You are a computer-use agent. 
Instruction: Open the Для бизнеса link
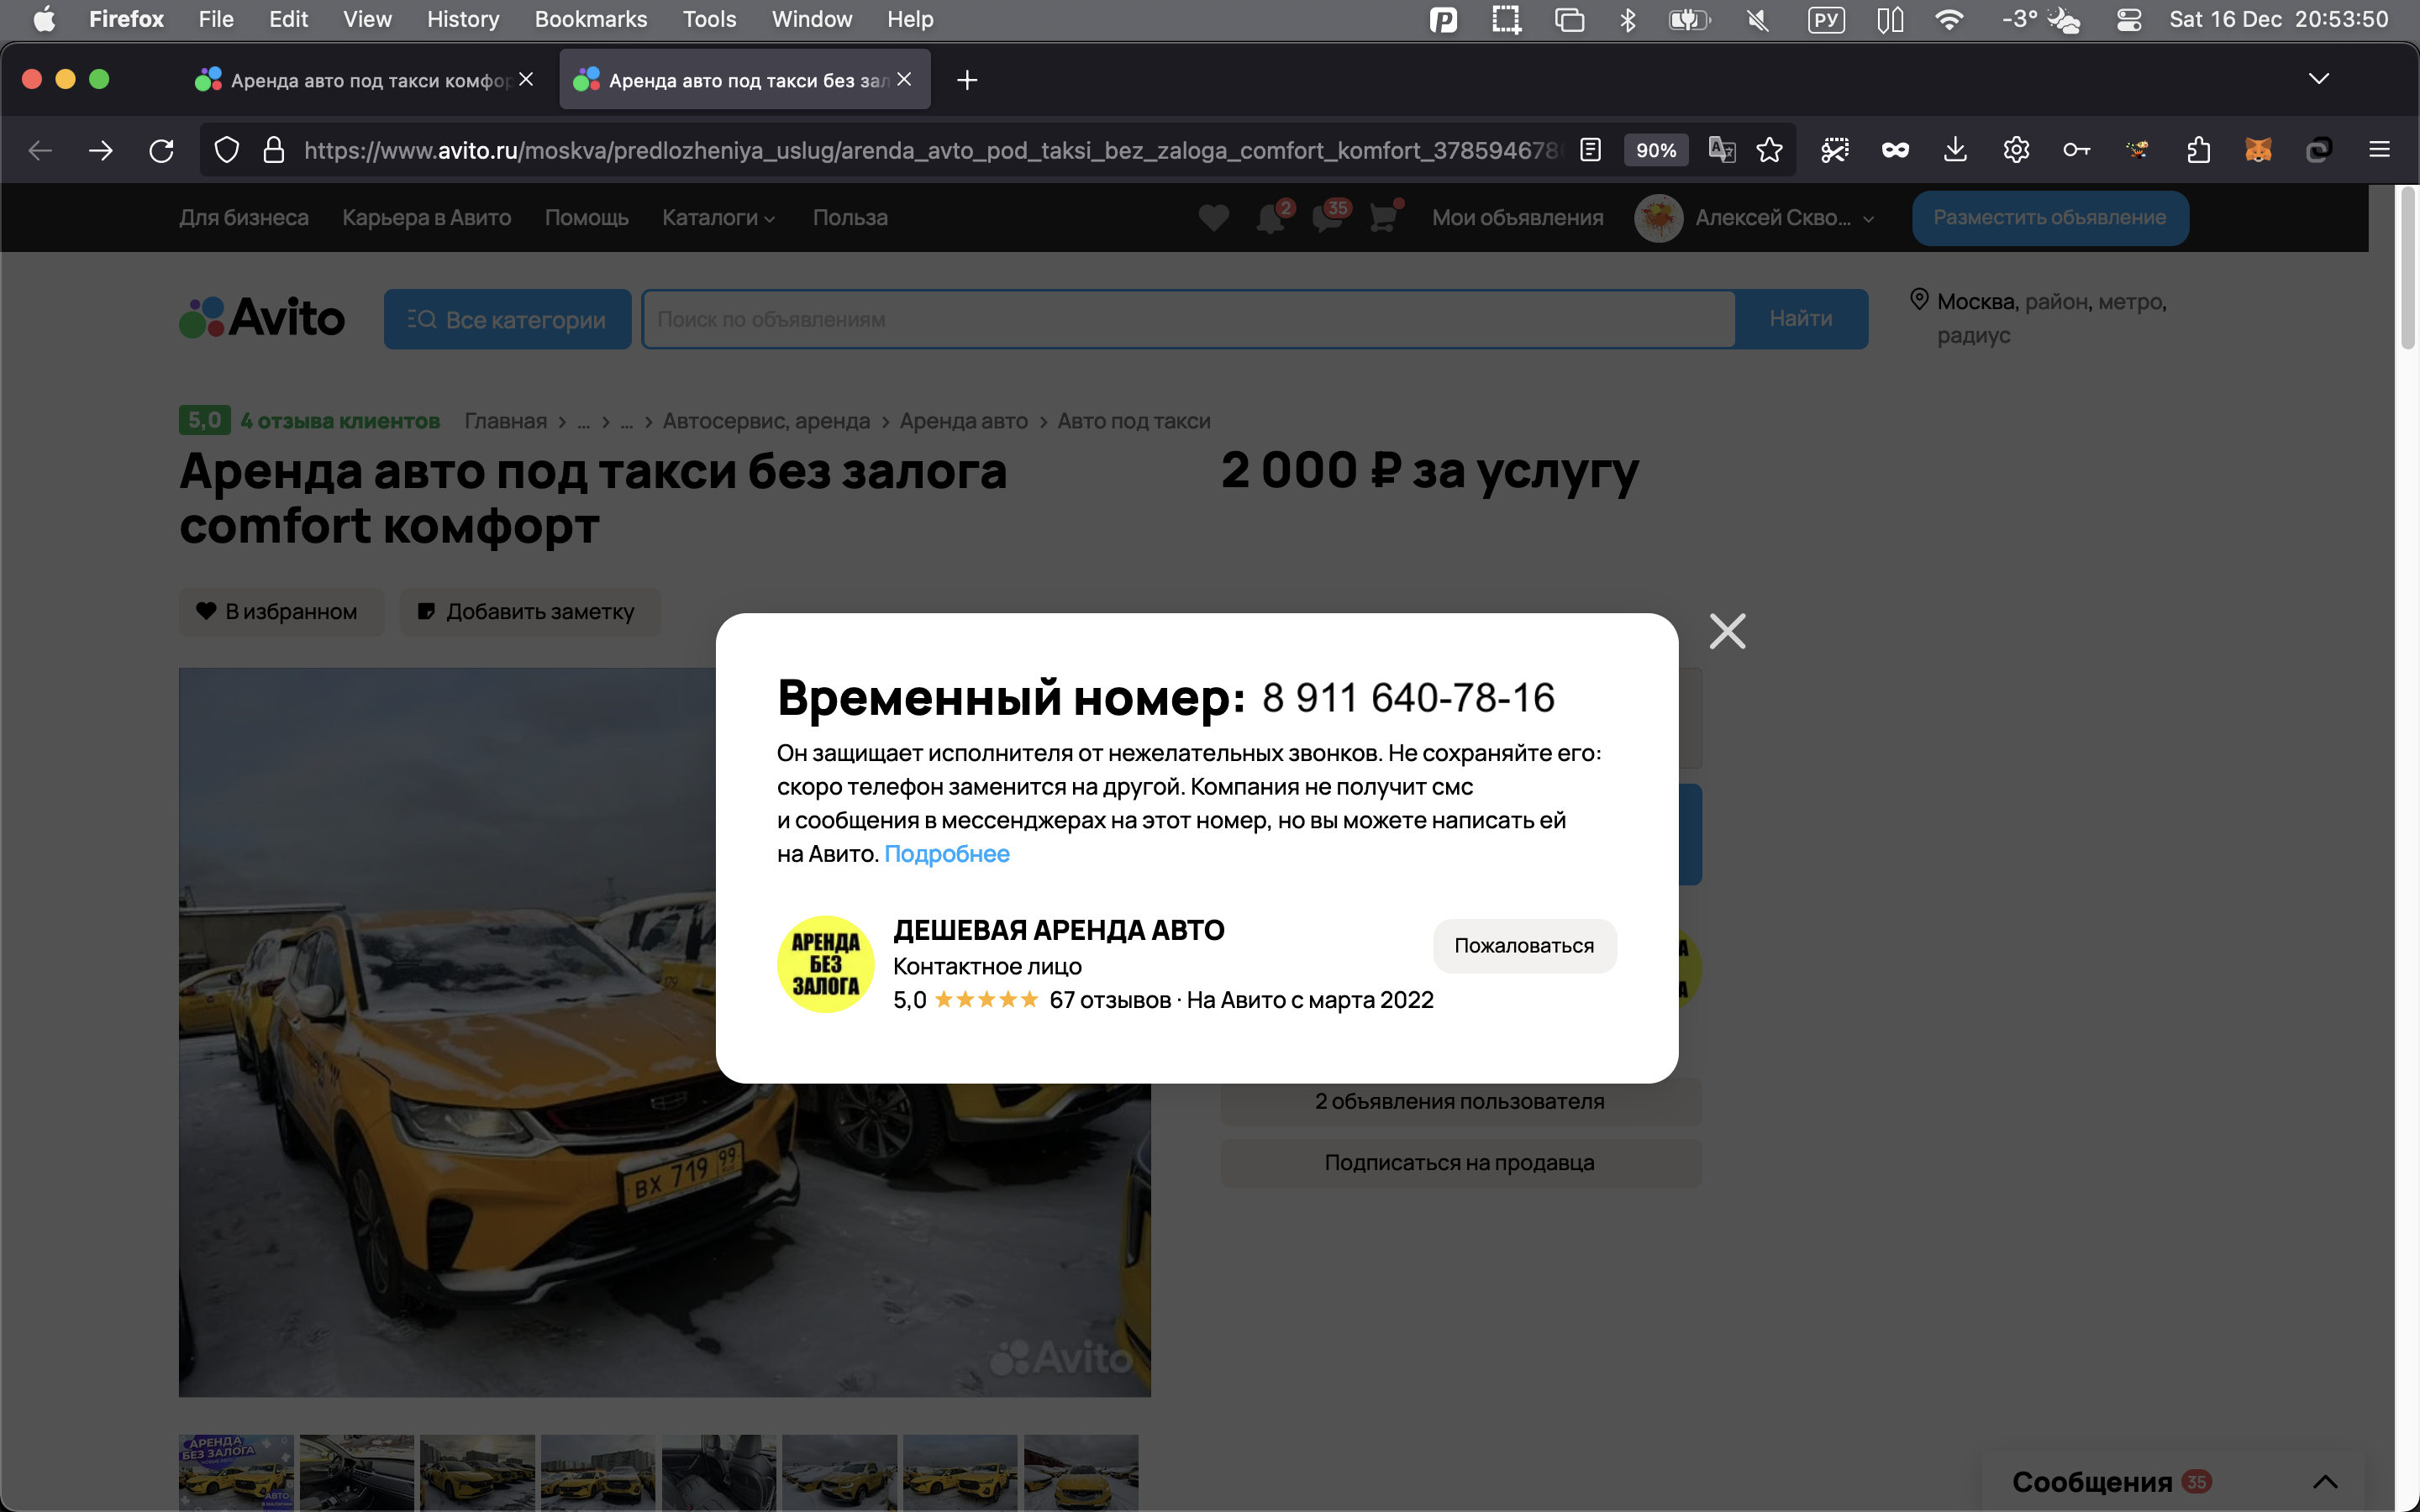244,217
